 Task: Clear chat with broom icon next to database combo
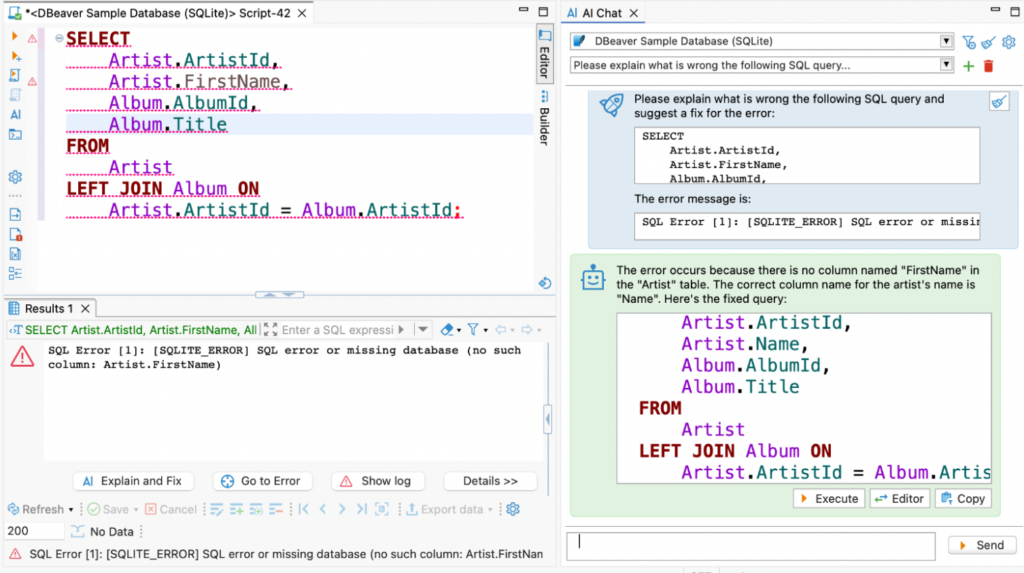click(x=989, y=42)
